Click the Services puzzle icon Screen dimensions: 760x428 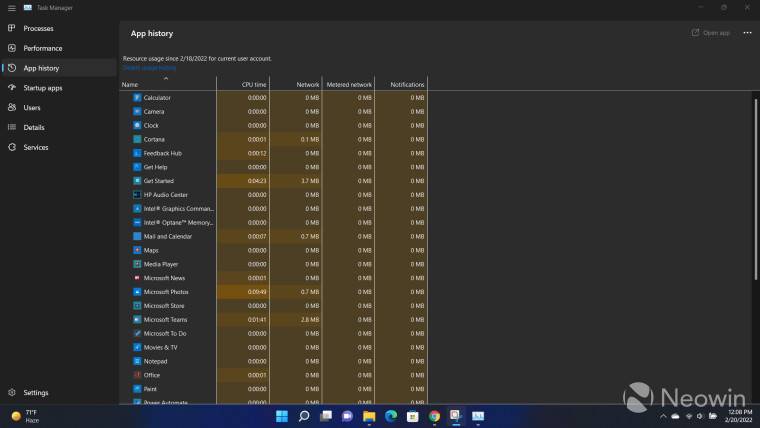tap(12, 147)
